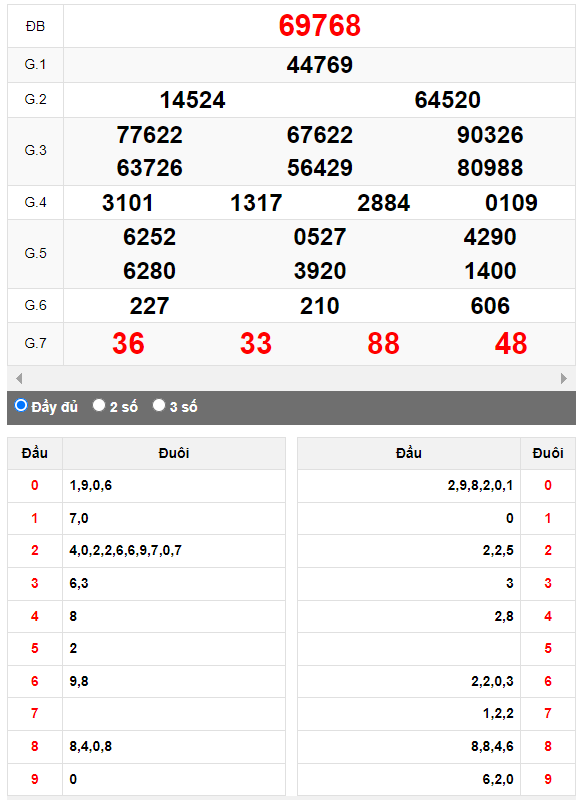This screenshot has height=800, width=578.
Task: Click the special prize number 69768
Action: (320, 26)
